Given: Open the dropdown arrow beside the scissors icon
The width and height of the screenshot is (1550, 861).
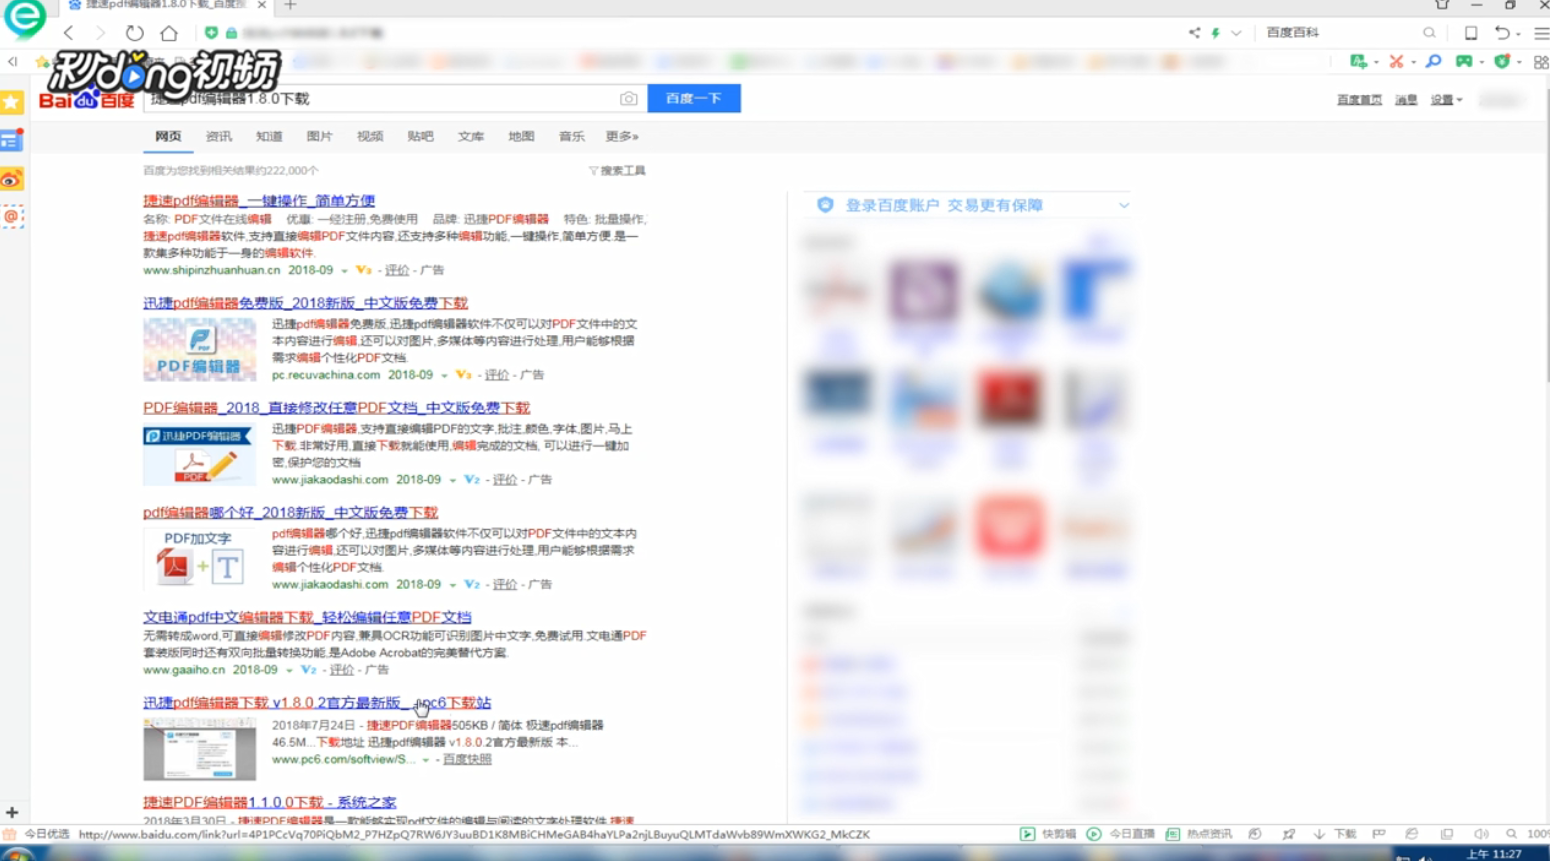Looking at the screenshot, I should [x=1412, y=63].
